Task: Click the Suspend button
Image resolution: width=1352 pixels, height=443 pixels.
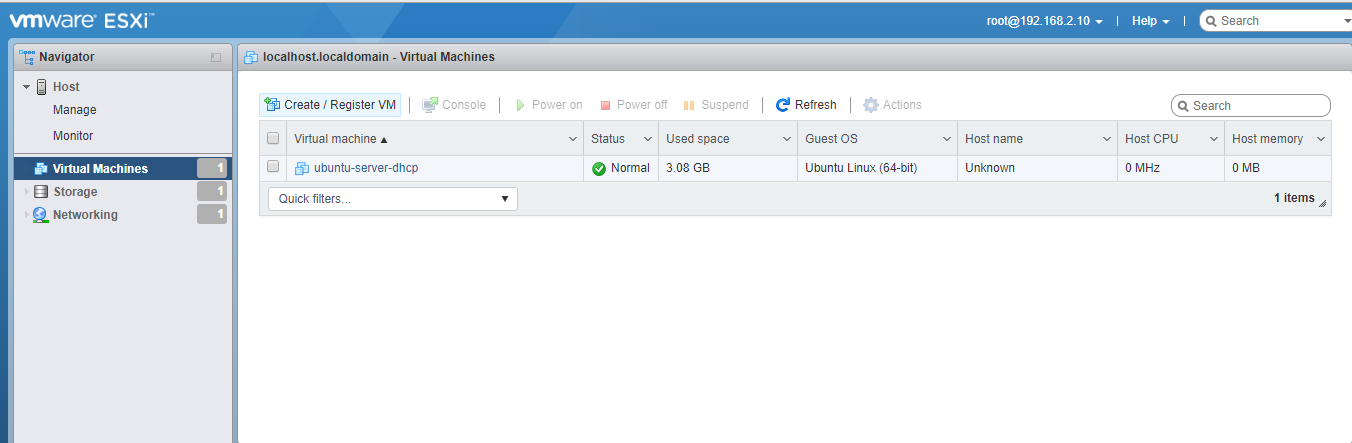Action: [715, 105]
